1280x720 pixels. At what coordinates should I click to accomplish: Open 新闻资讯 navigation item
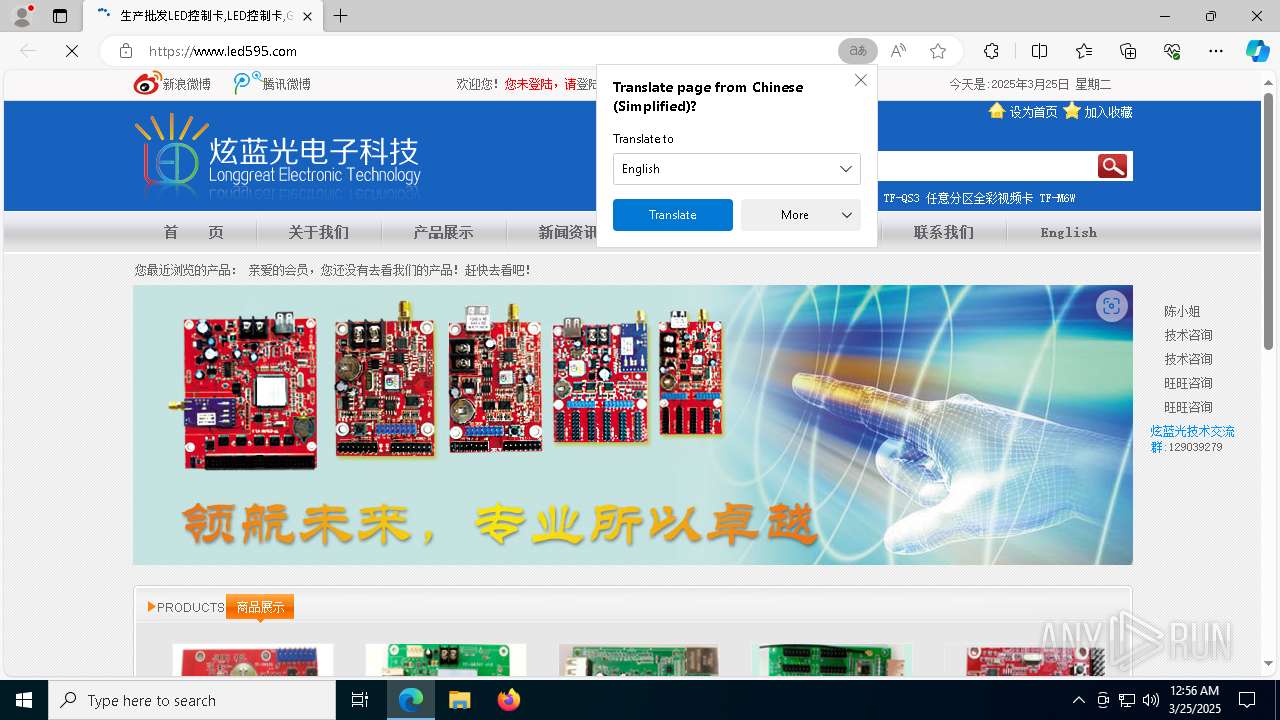point(568,232)
